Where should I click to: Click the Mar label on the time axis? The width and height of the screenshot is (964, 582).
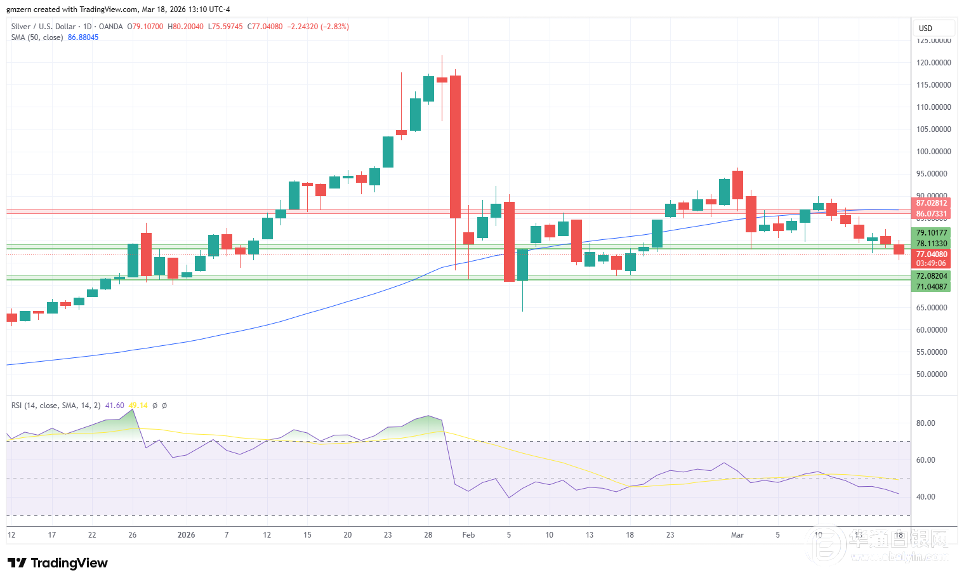click(738, 535)
